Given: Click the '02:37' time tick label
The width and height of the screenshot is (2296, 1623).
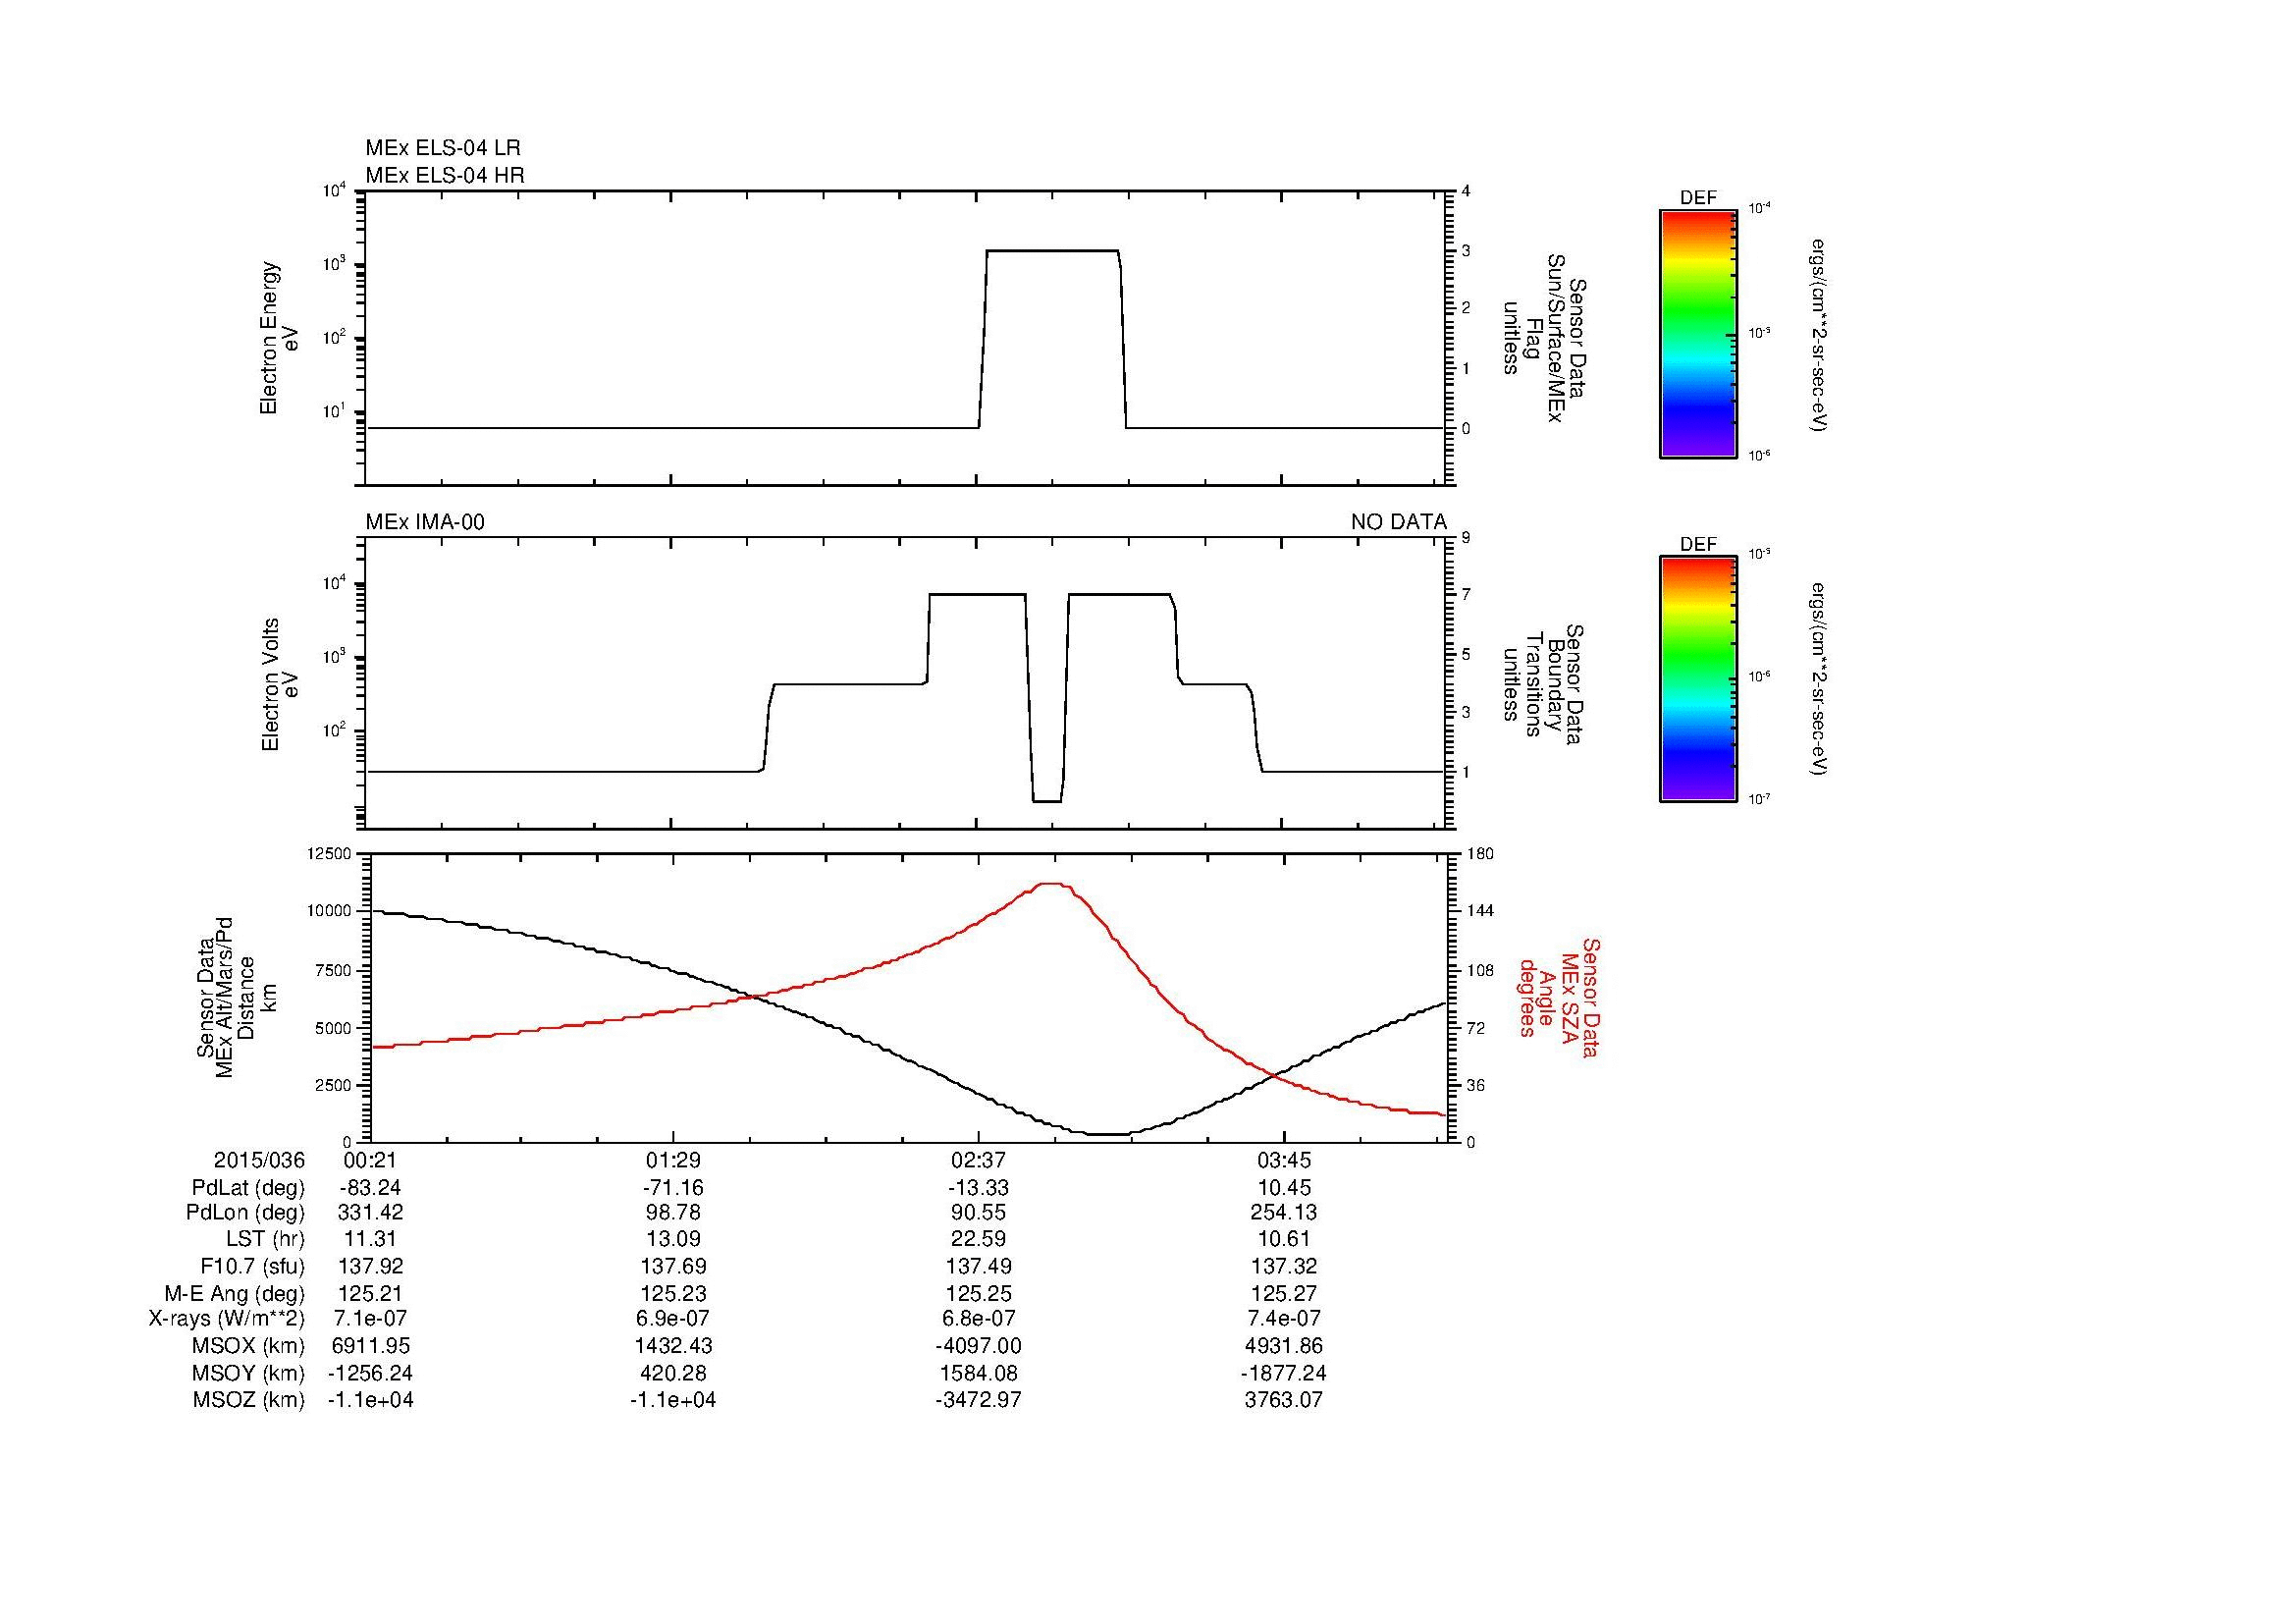Looking at the screenshot, I should [x=978, y=1161].
